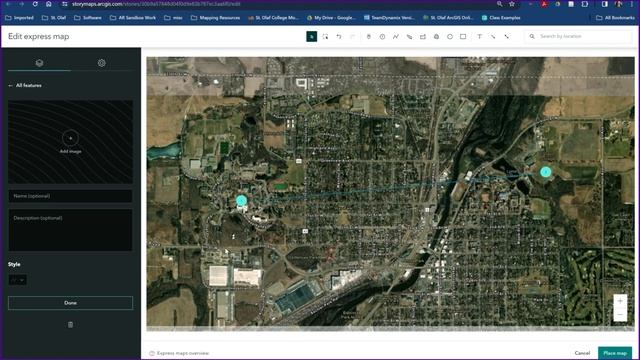This screenshot has width=640, height=360.
Task: Click inside Search by location field
Action: click(579, 36)
